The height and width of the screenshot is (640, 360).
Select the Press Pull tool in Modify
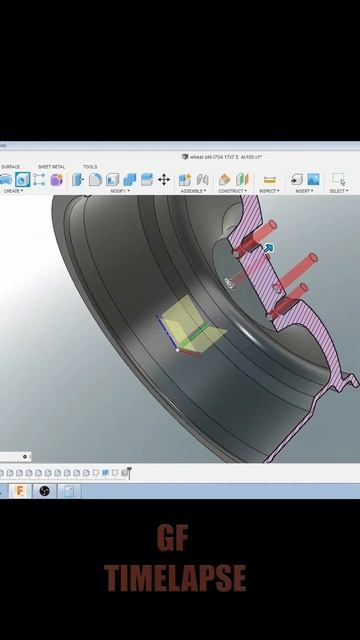click(78, 180)
